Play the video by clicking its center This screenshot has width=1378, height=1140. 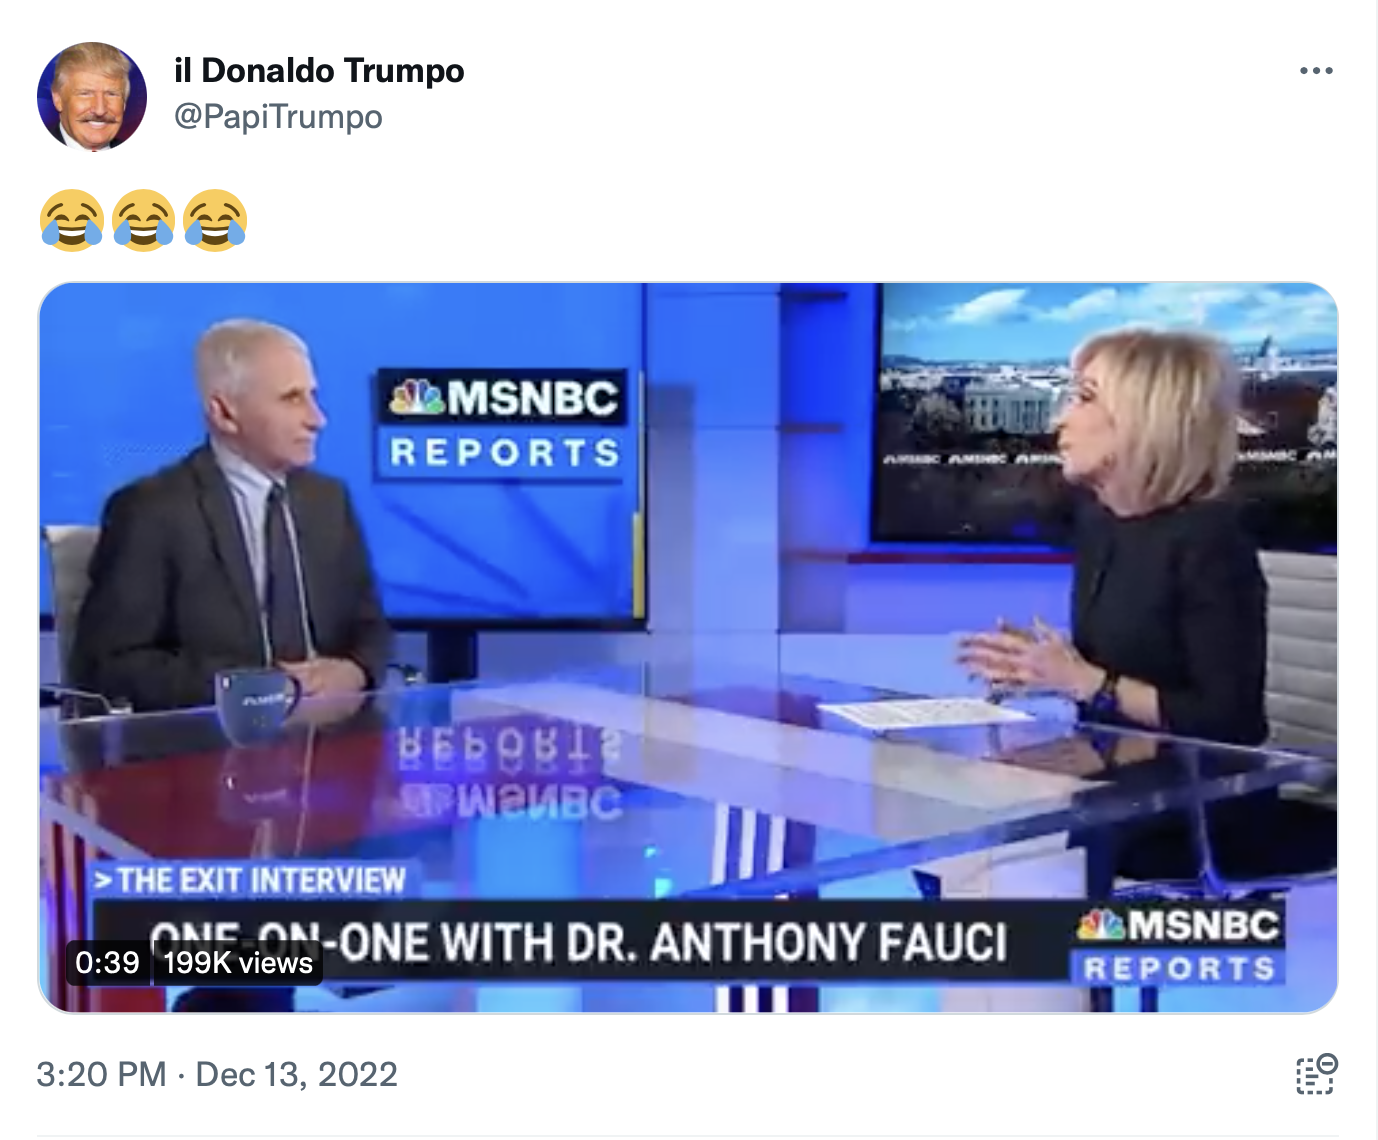tap(688, 648)
